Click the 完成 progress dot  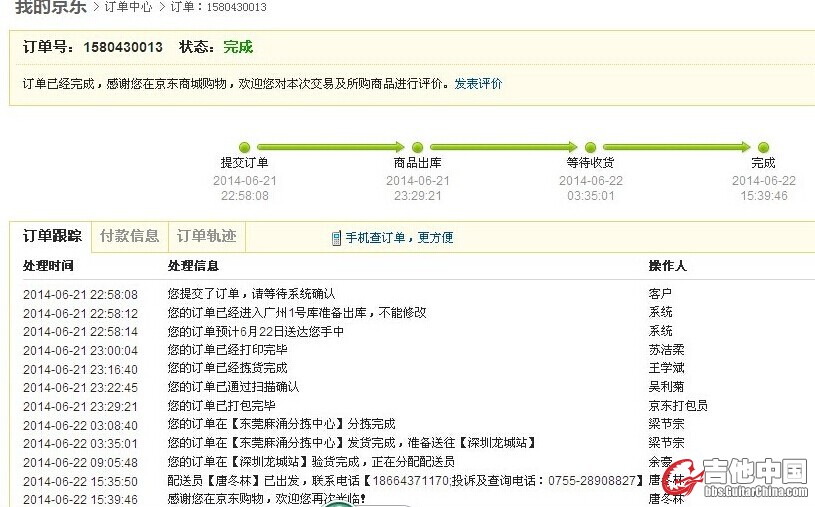(x=764, y=147)
